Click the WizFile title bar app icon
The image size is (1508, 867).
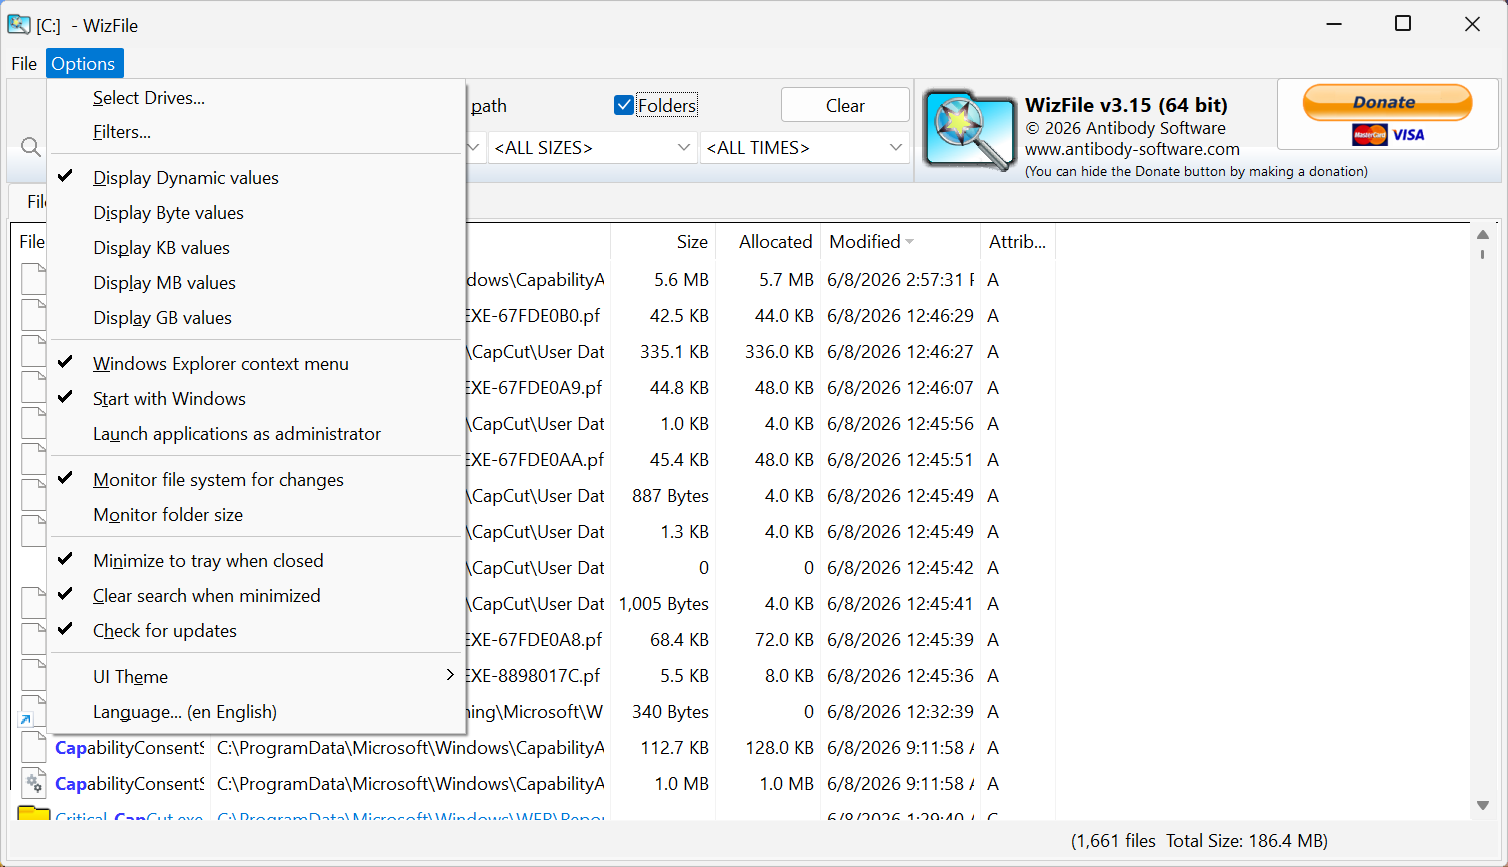(x=18, y=24)
